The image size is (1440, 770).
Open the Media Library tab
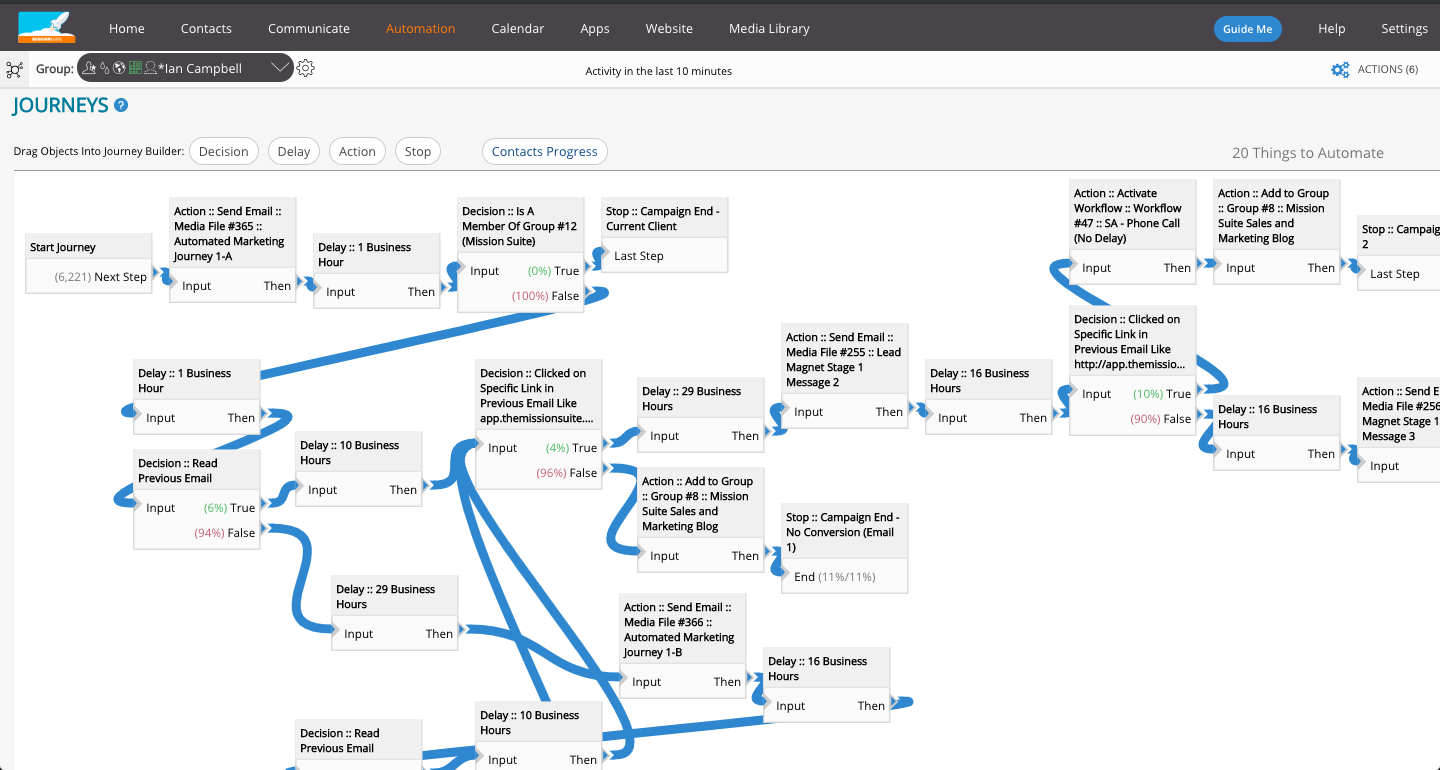click(768, 28)
